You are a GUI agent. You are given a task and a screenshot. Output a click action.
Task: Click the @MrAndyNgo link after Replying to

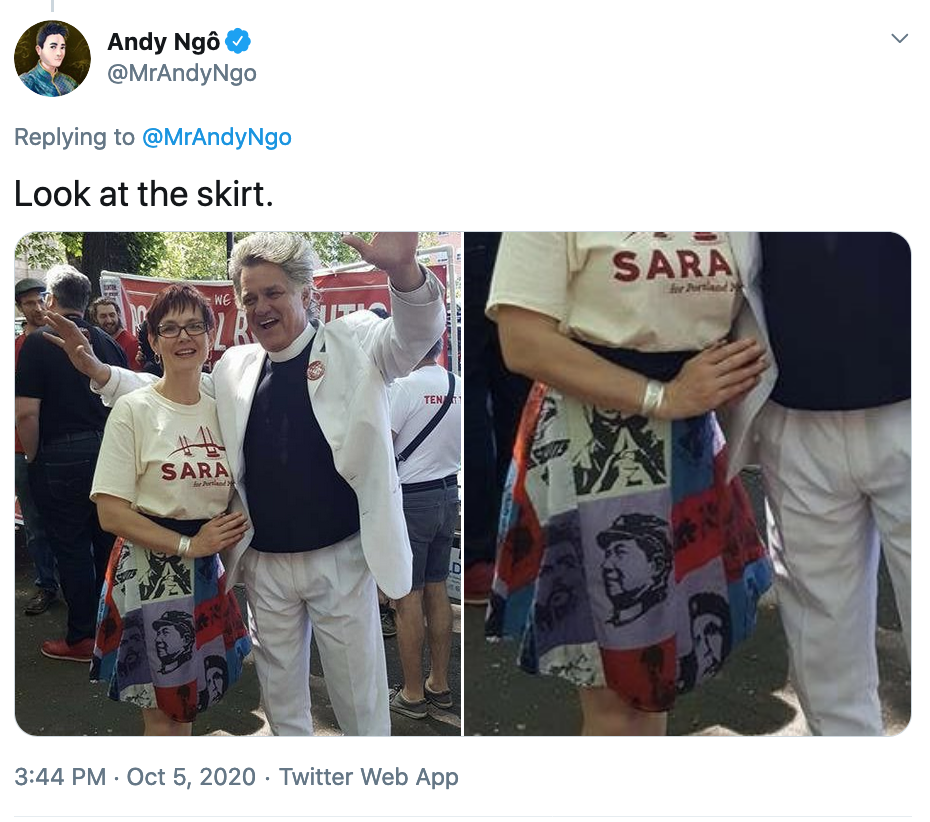pyautogui.click(x=216, y=137)
